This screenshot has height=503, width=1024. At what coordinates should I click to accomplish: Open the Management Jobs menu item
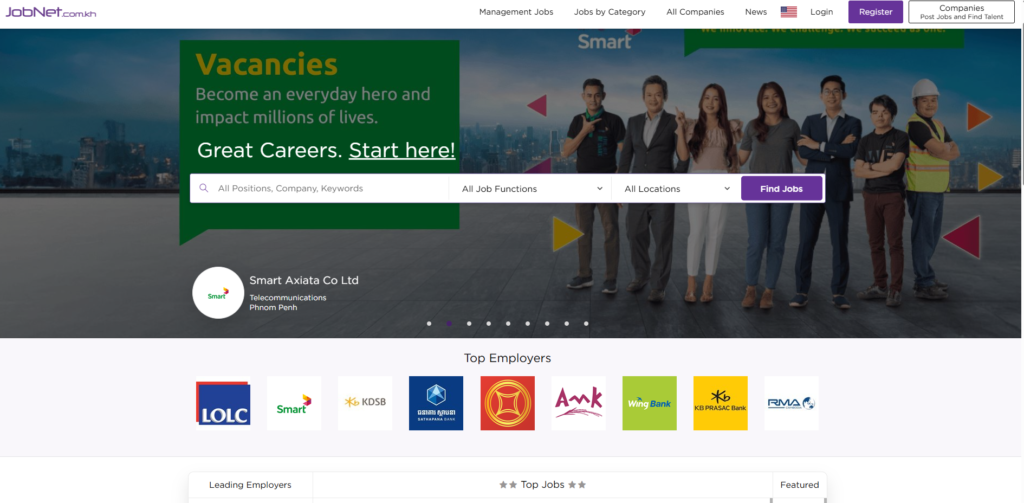516,12
